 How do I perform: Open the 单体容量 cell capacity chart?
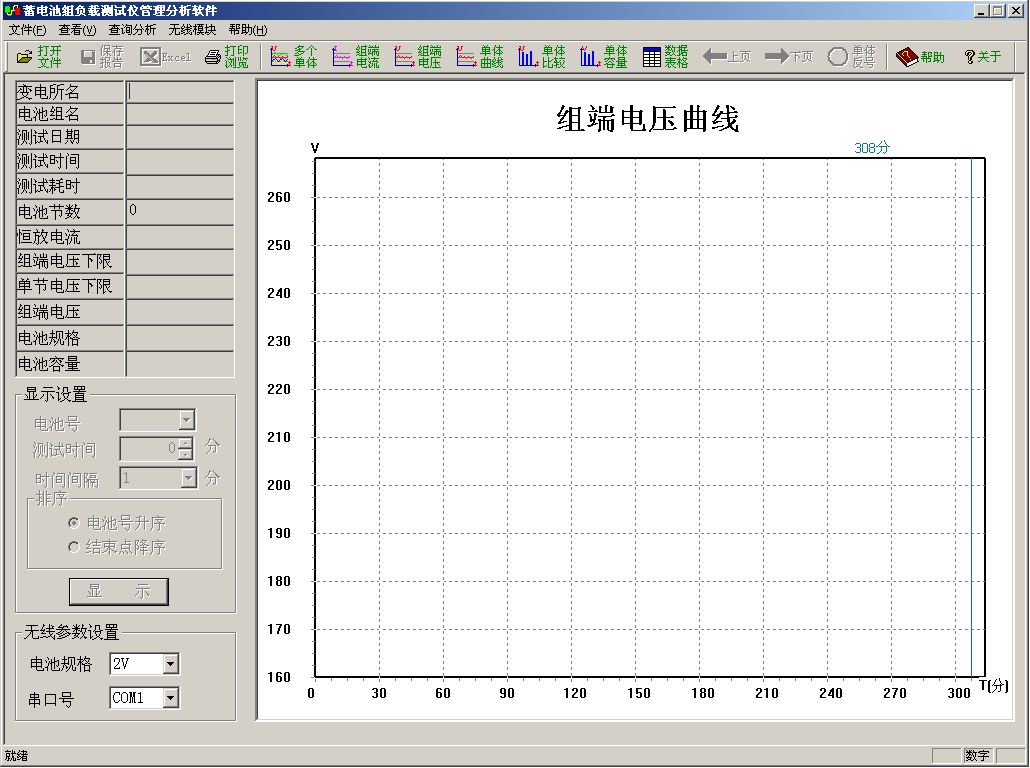click(604, 57)
